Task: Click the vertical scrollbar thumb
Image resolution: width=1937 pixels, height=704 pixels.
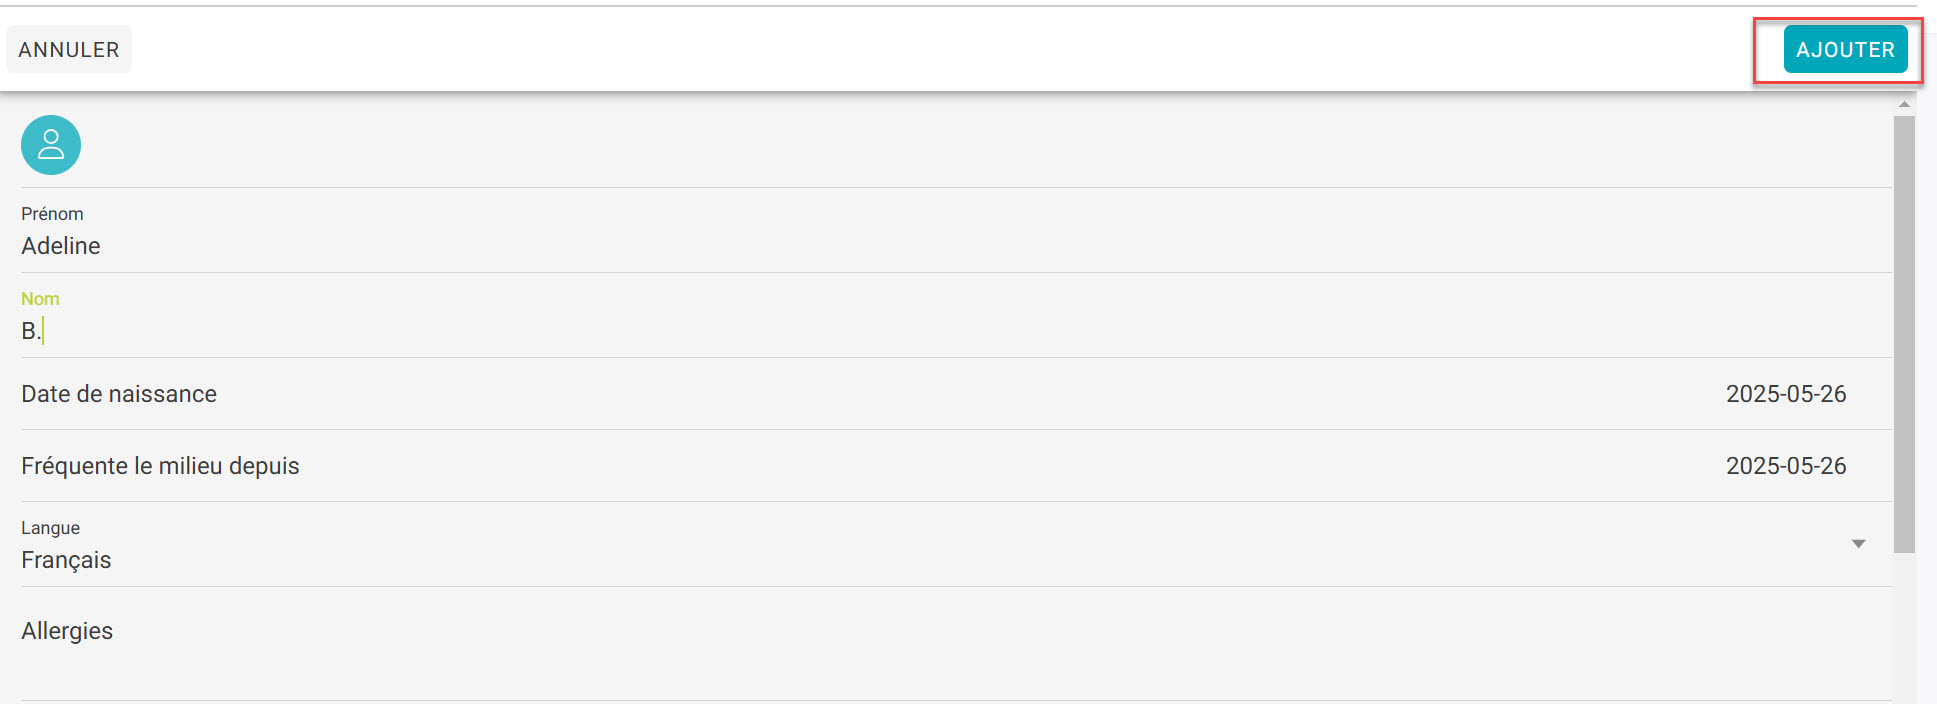Action: (x=1904, y=334)
